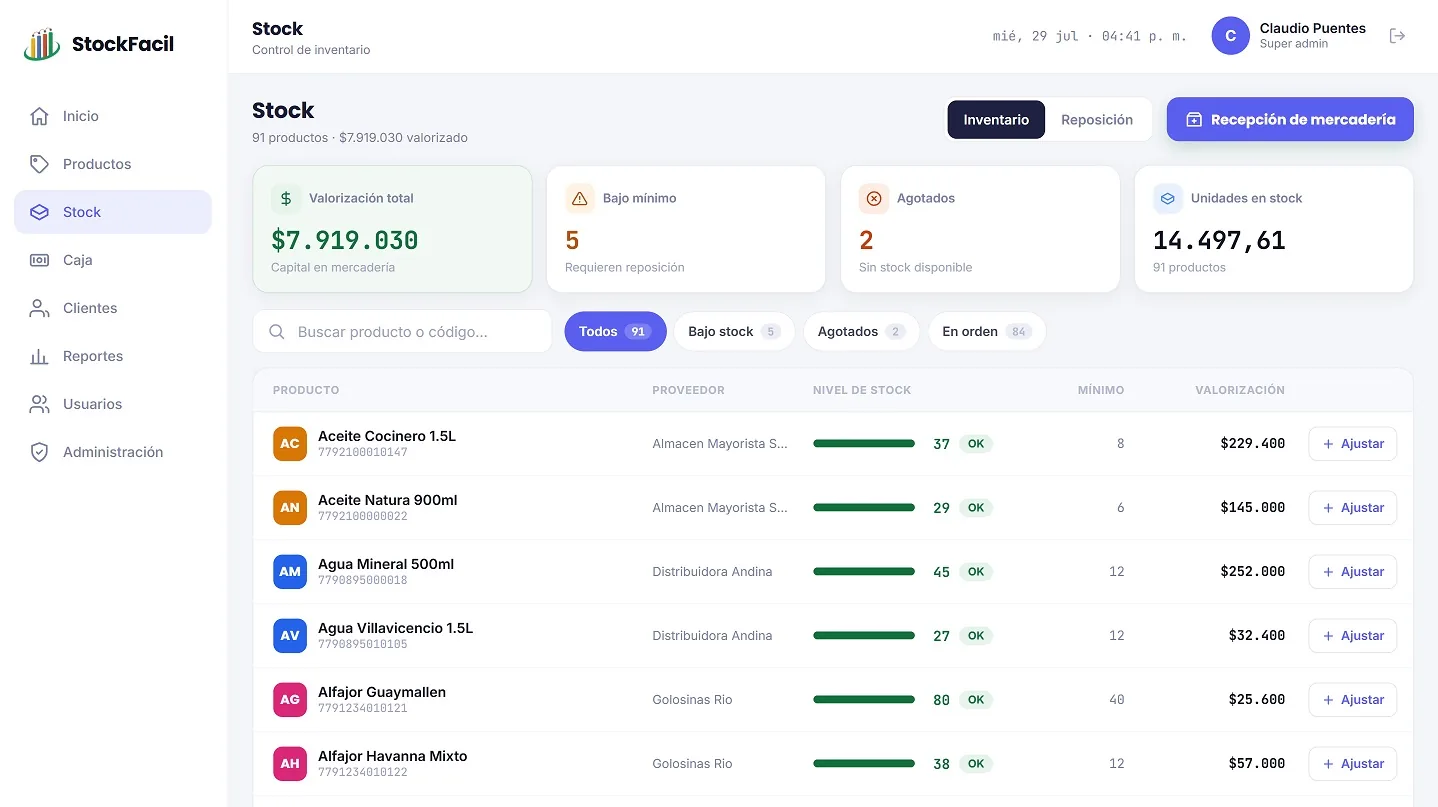Image resolution: width=1438 pixels, height=807 pixels.
Task: Select the Todos filter with 91 items
Action: coord(615,331)
